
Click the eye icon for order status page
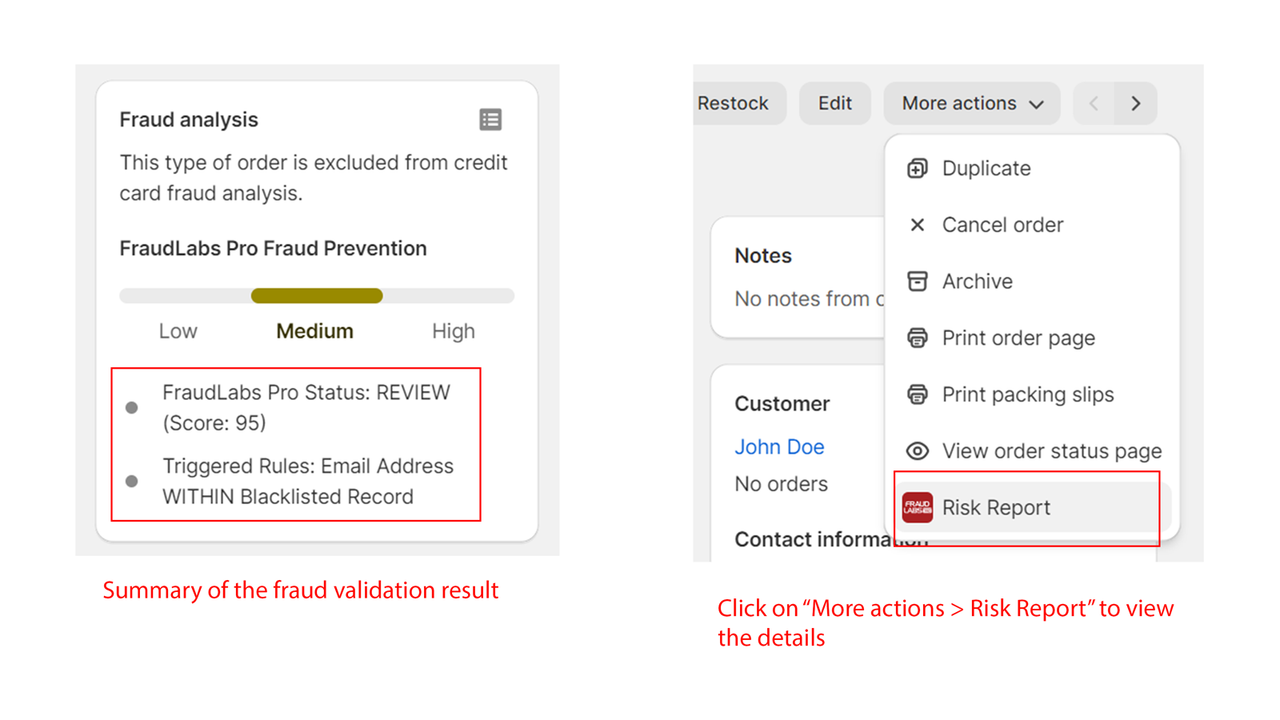pyautogui.click(x=917, y=451)
